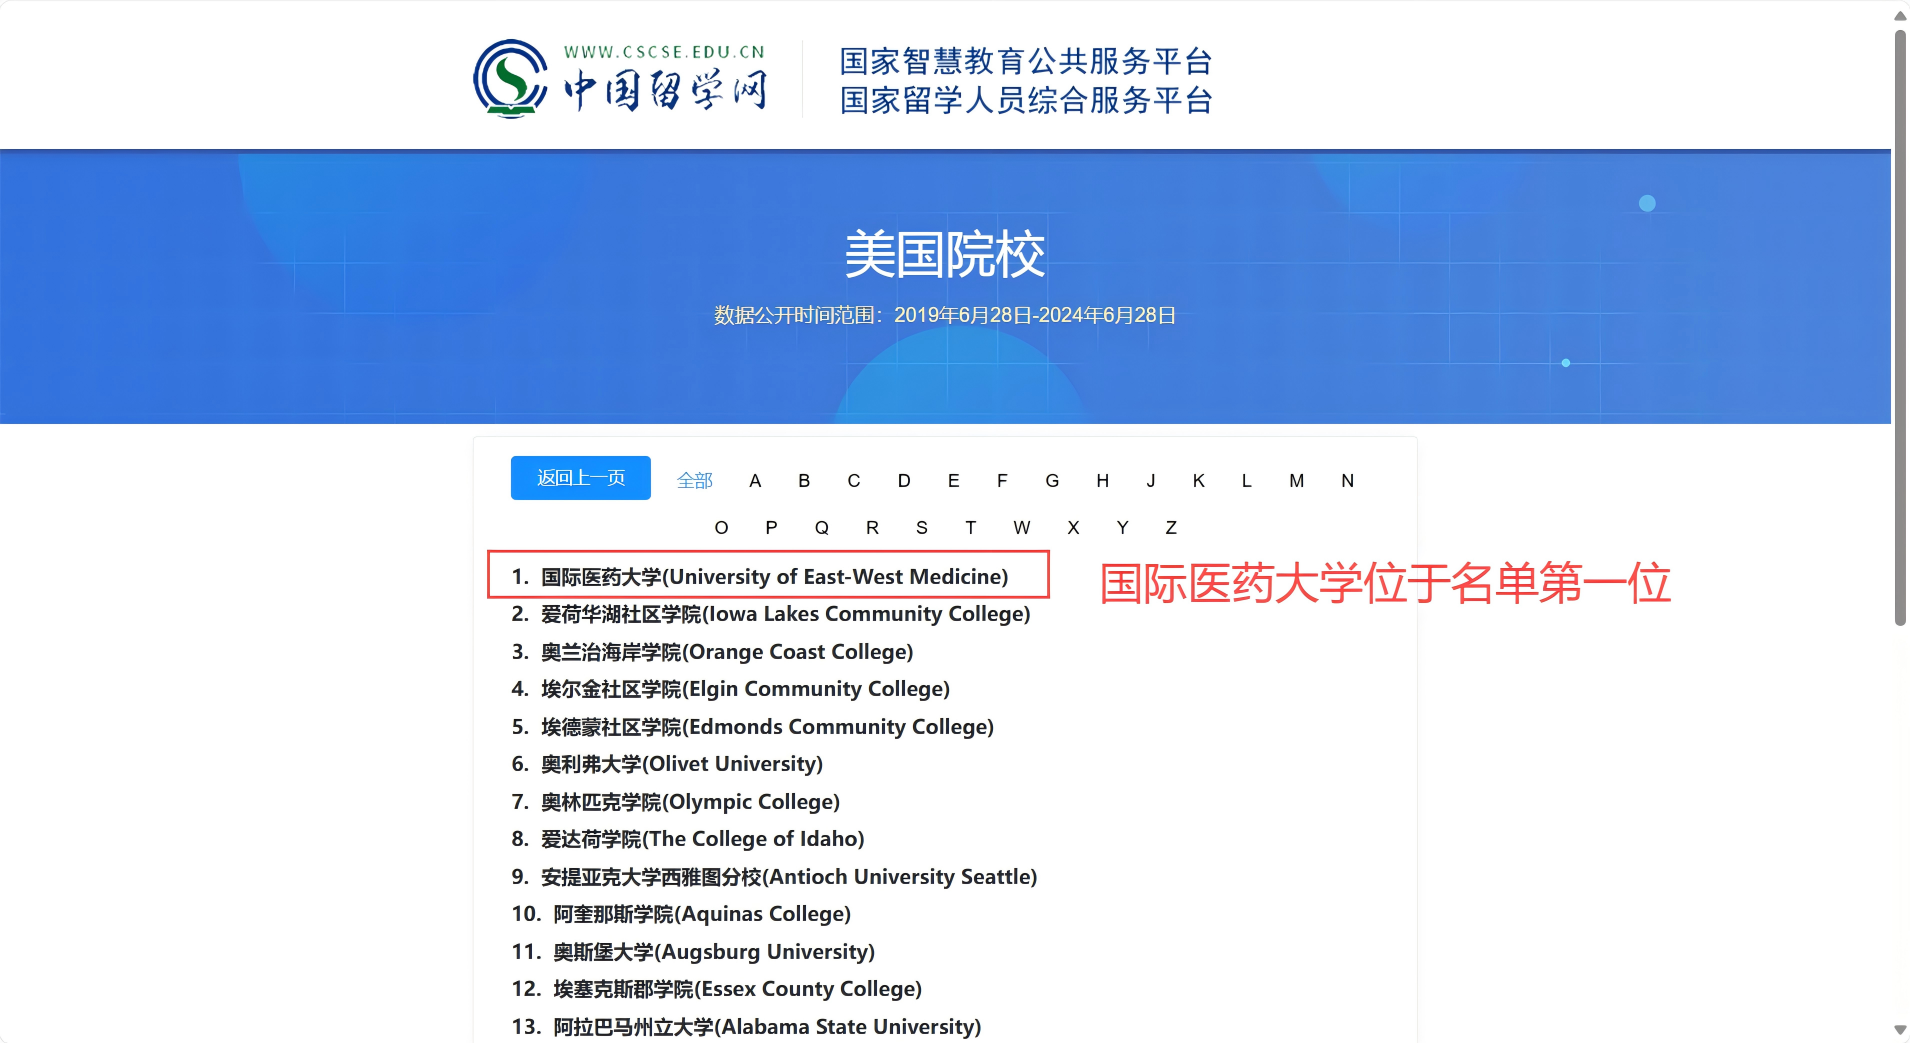1910x1043 pixels.
Task: Filter schools by letter T
Action: pos(970,528)
